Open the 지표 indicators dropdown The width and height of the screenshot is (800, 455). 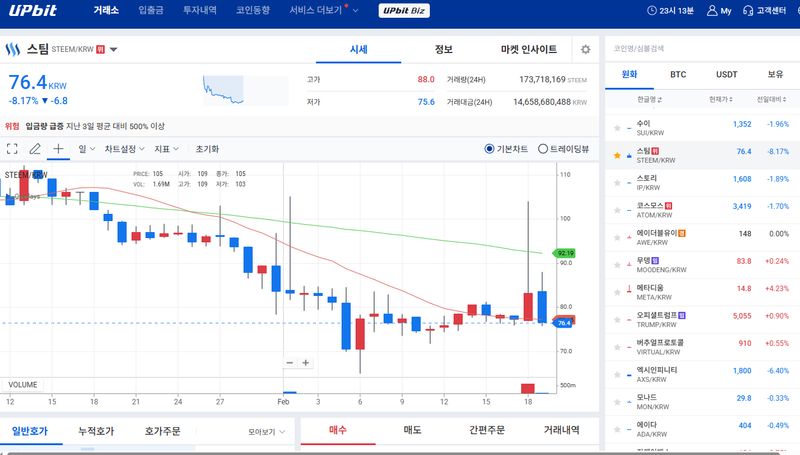pyautogui.click(x=167, y=148)
